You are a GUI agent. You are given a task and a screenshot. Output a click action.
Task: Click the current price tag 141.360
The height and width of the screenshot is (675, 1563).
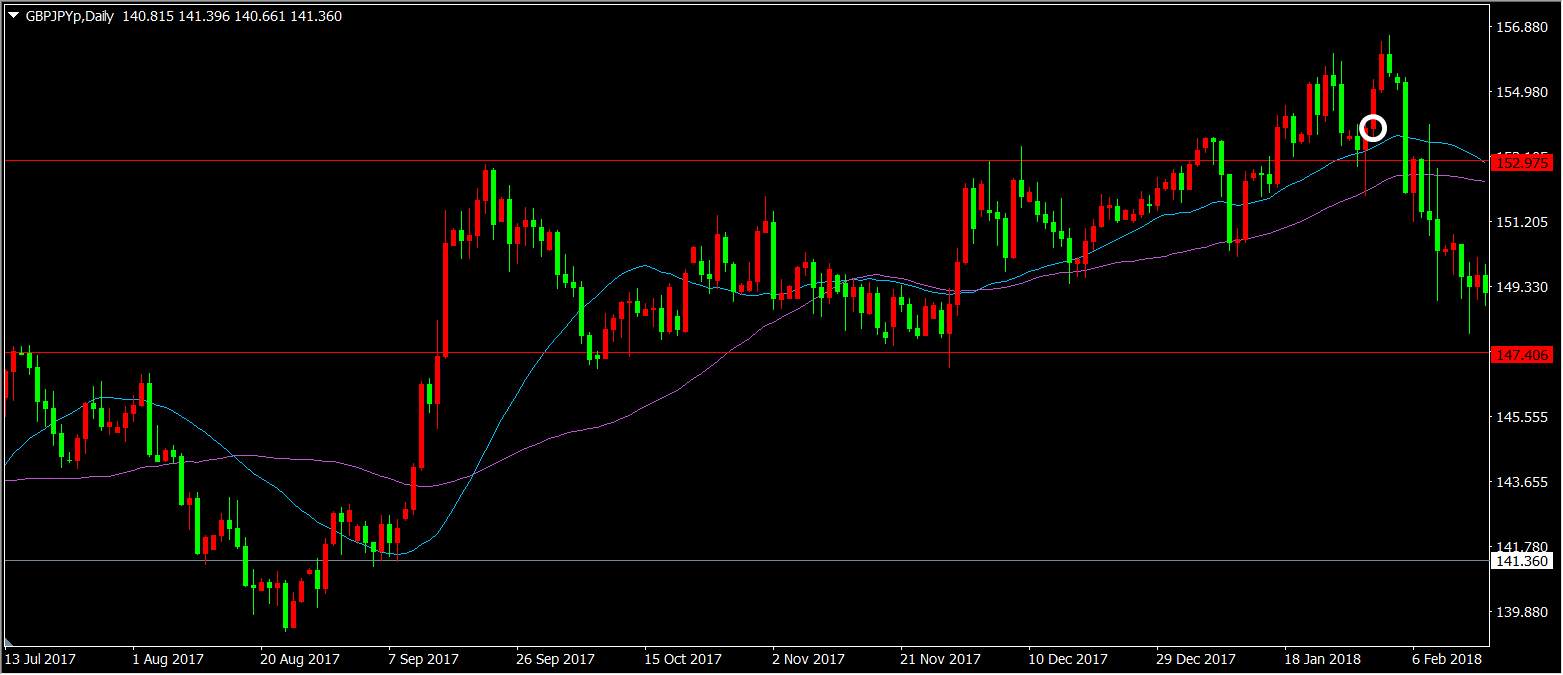(1522, 561)
